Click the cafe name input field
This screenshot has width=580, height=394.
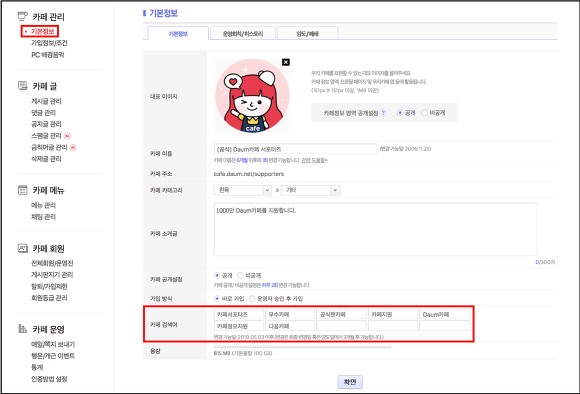pyautogui.click(x=295, y=149)
